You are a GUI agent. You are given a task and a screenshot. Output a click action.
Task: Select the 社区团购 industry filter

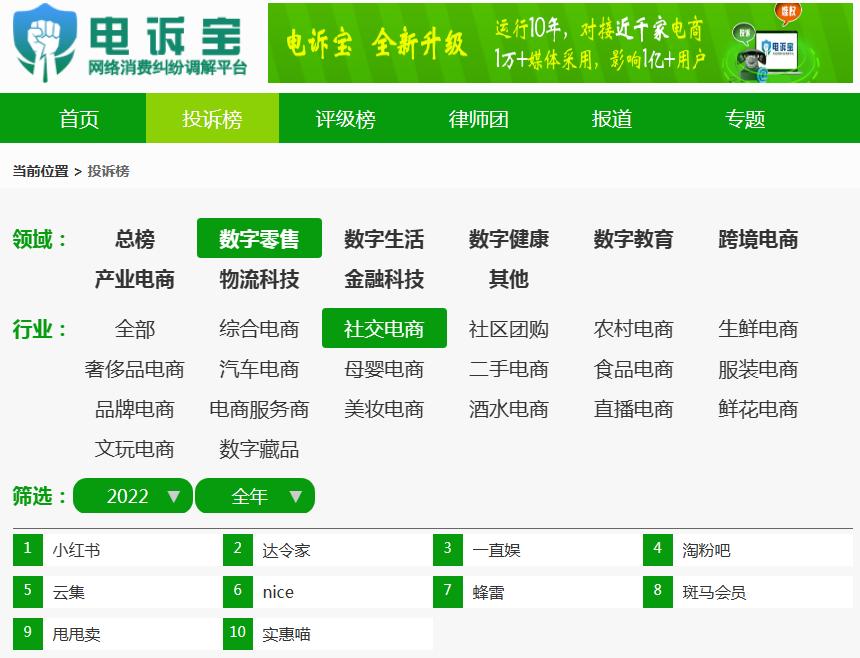click(x=509, y=328)
